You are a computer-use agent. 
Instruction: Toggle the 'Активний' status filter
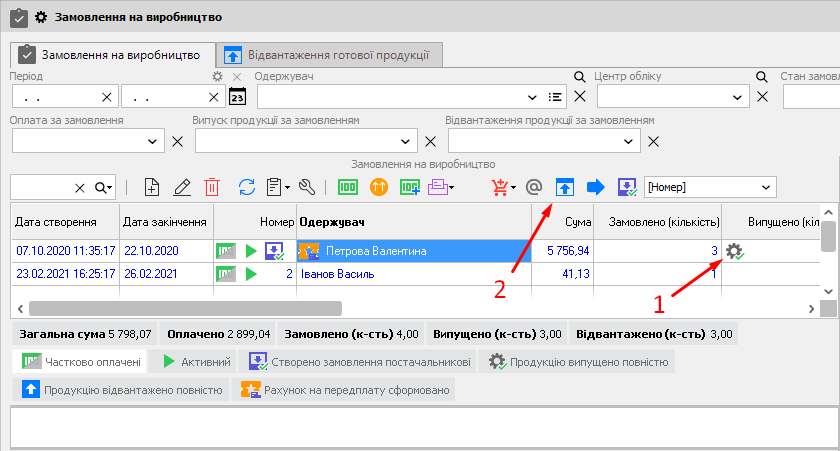click(x=197, y=361)
